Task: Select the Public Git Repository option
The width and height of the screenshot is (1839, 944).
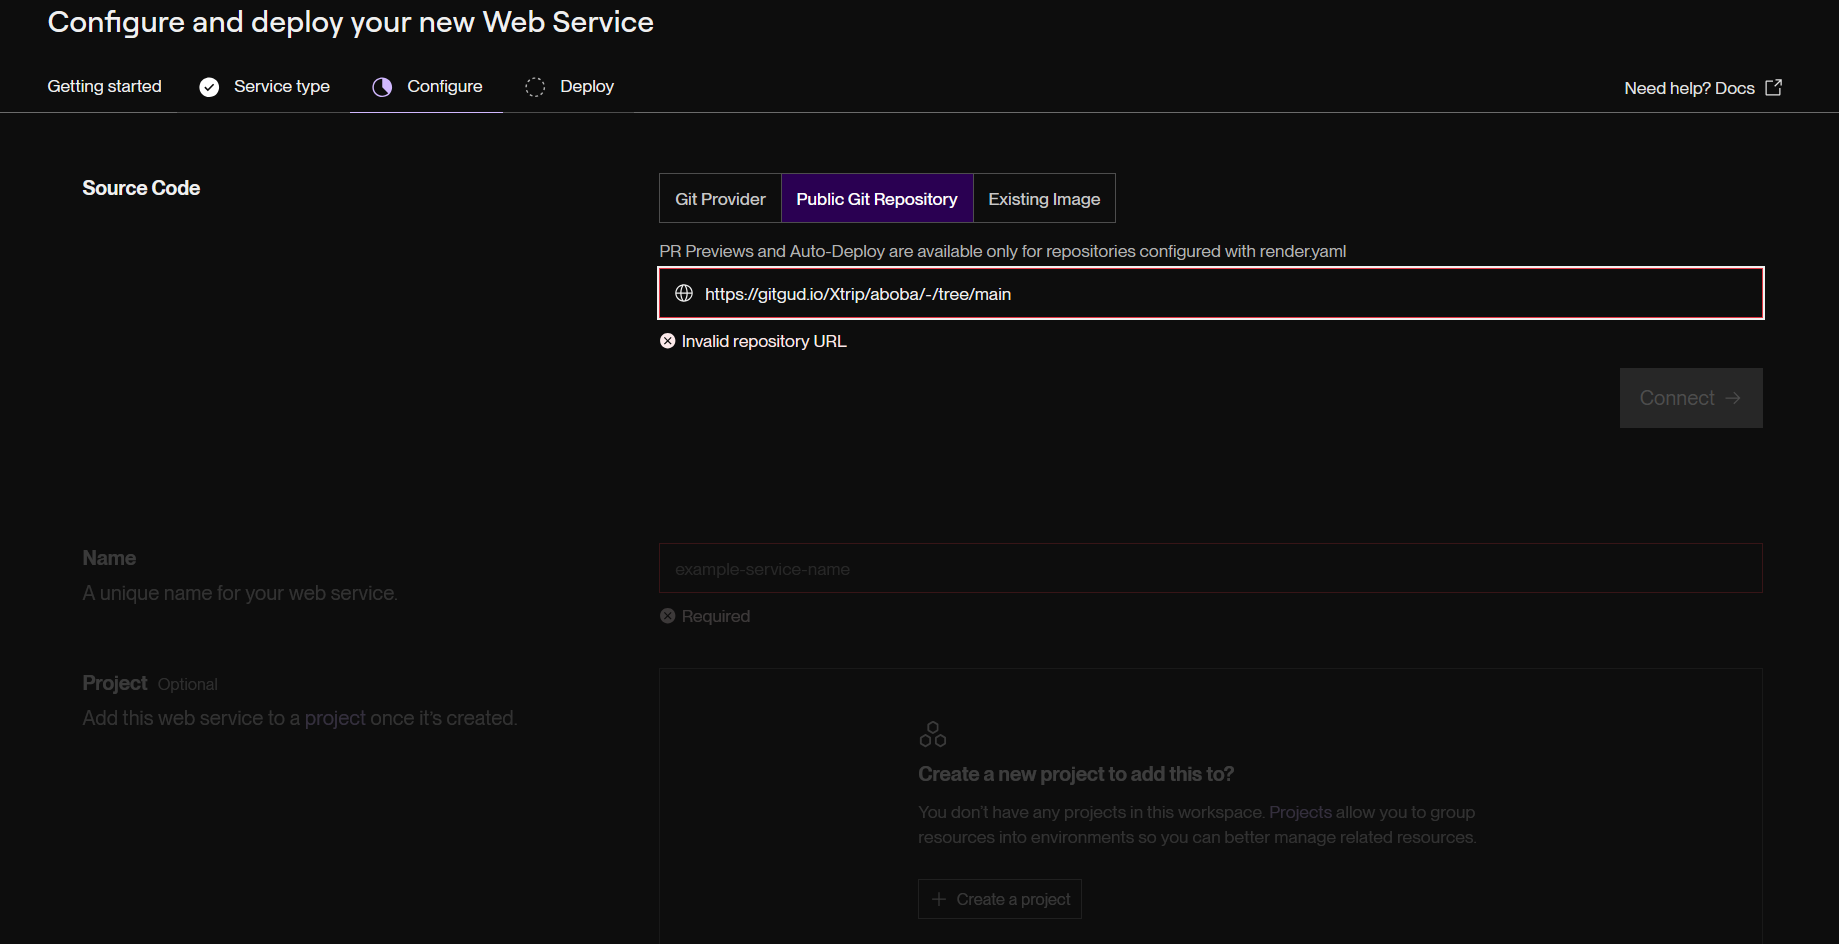Action: (x=877, y=199)
